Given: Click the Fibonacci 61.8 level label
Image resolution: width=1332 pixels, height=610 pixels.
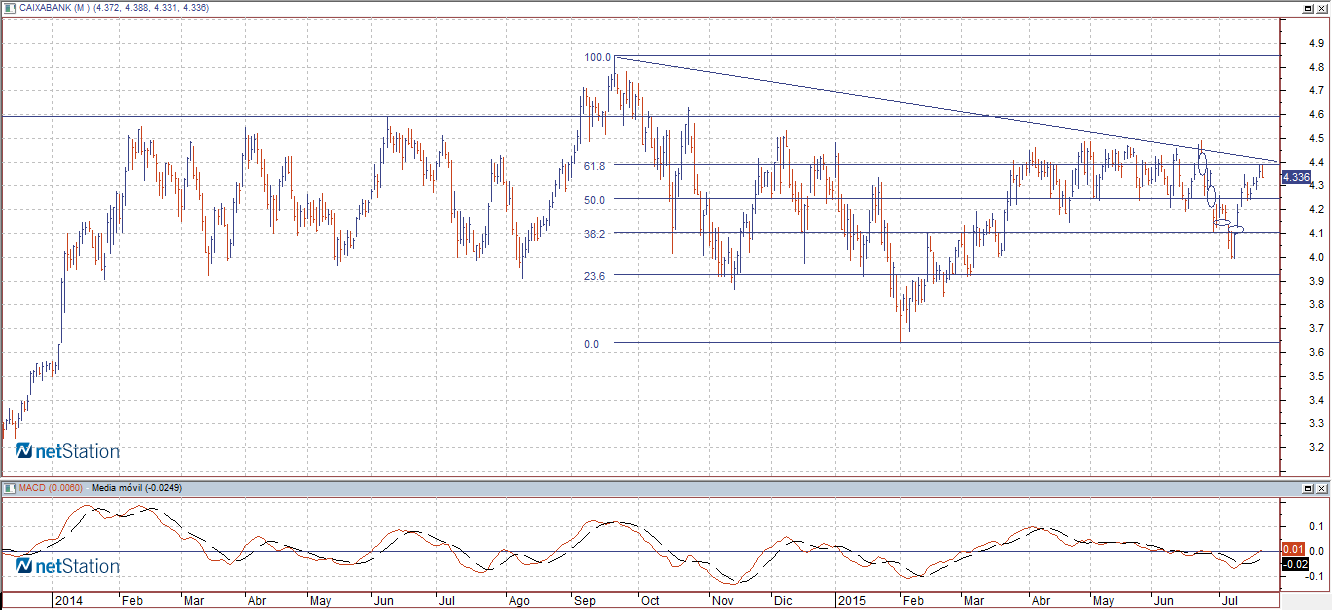Looking at the screenshot, I should click(x=597, y=165).
